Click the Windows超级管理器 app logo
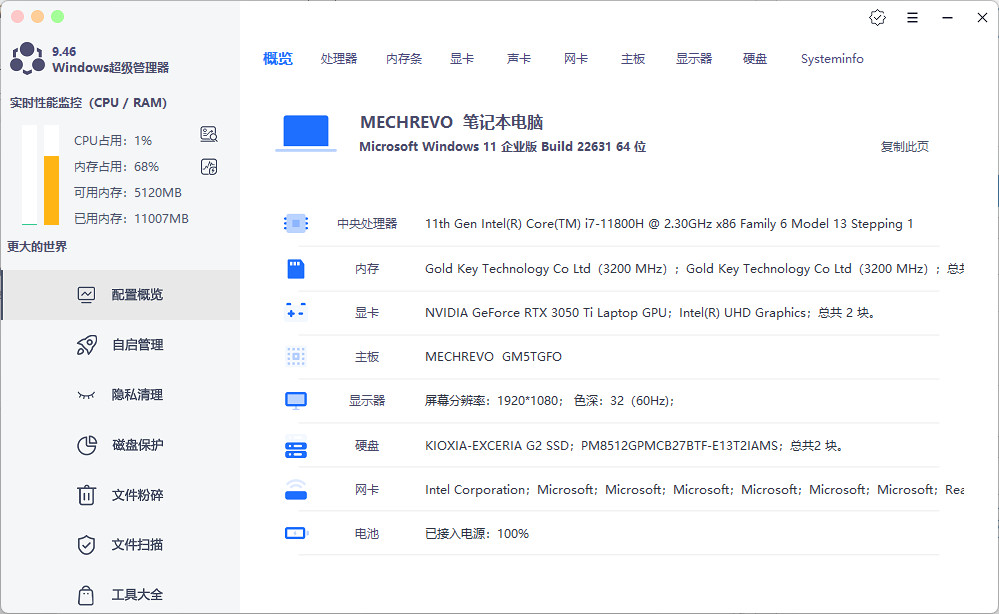The image size is (999, 614). click(x=27, y=59)
